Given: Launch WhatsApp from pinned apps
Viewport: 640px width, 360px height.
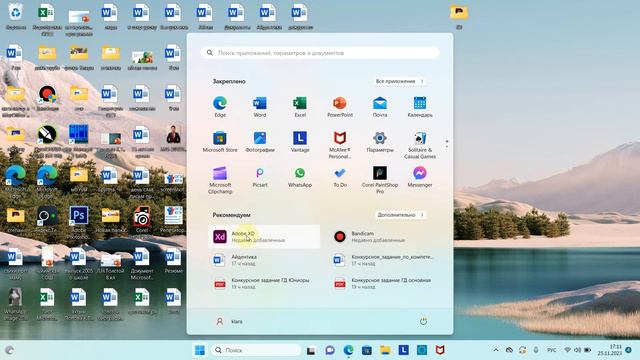Looking at the screenshot, I should [300, 177].
